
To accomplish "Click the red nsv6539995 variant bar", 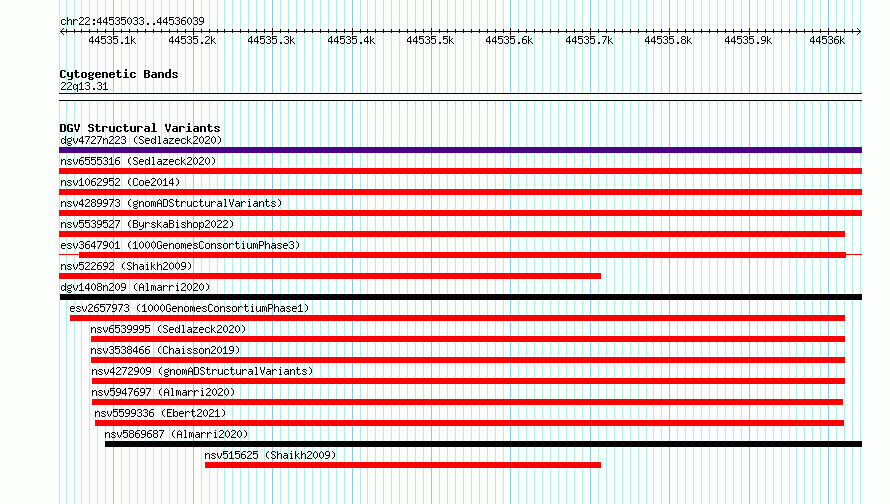I will (x=468, y=339).
